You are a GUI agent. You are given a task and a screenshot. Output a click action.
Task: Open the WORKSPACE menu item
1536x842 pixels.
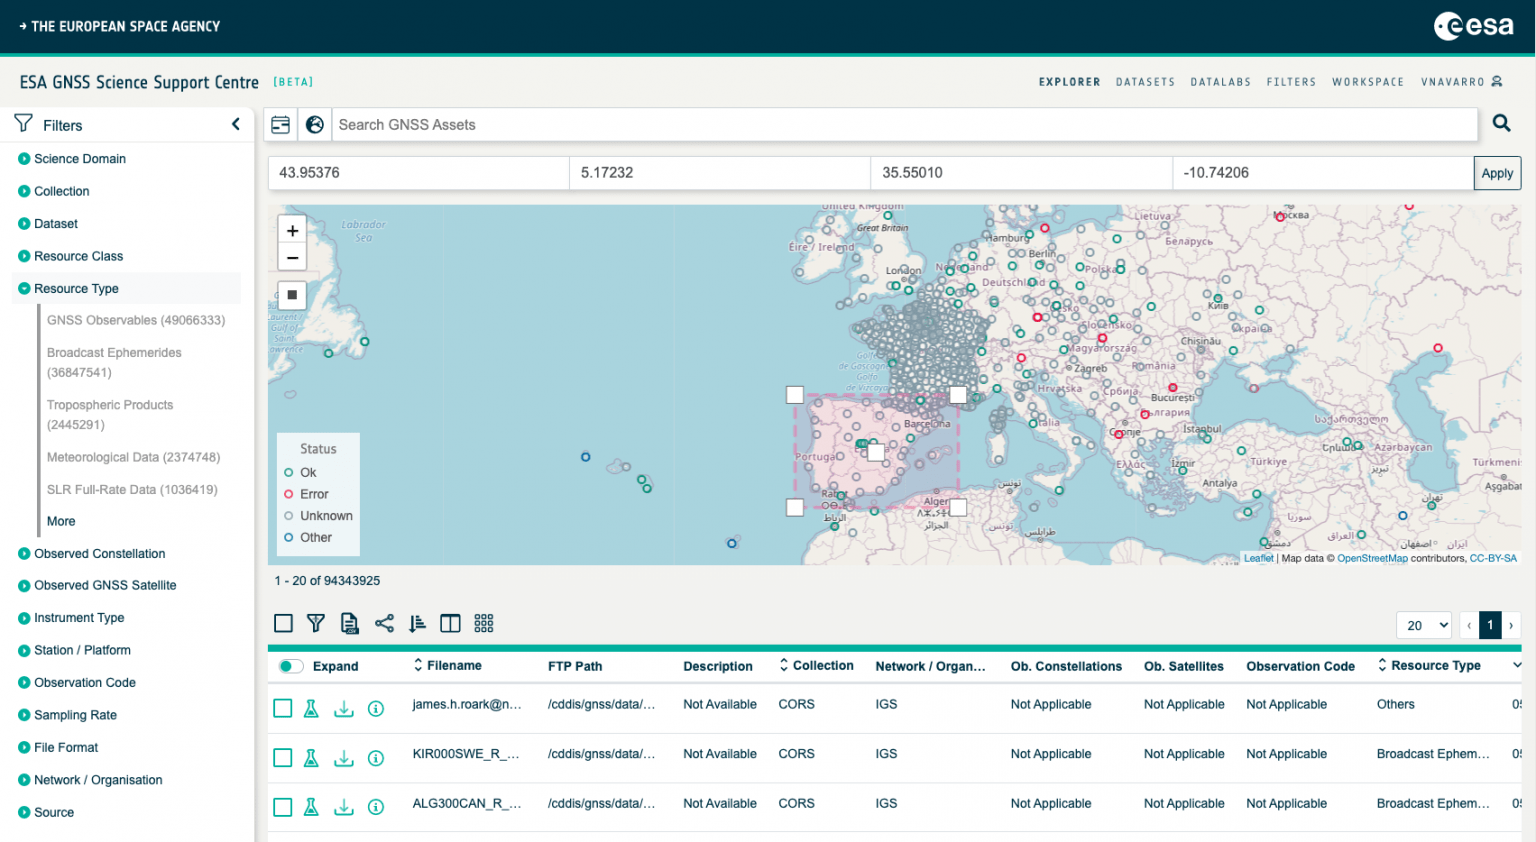tap(1368, 82)
